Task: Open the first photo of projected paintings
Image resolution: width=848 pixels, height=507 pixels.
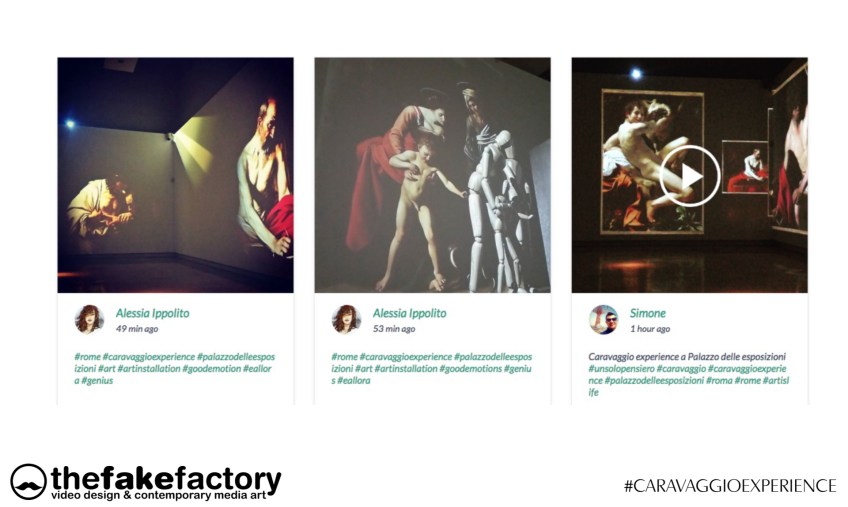Action: pyautogui.click(x=176, y=175)
